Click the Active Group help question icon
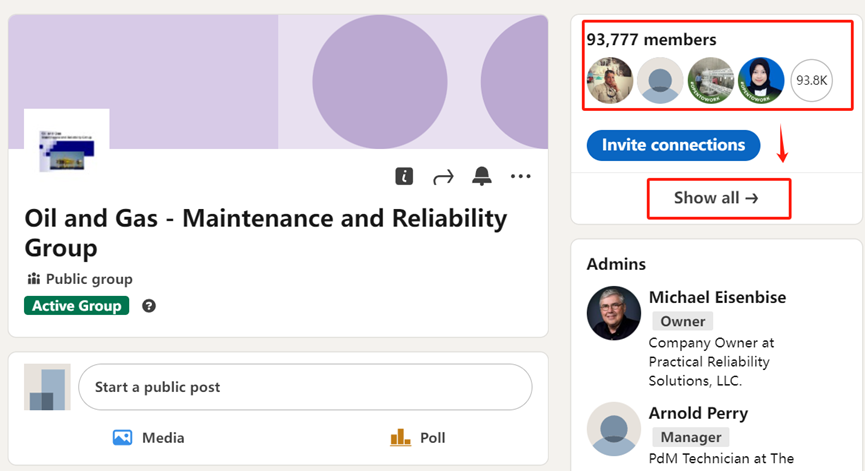This screenshot has width=865, height=471. 149,306
